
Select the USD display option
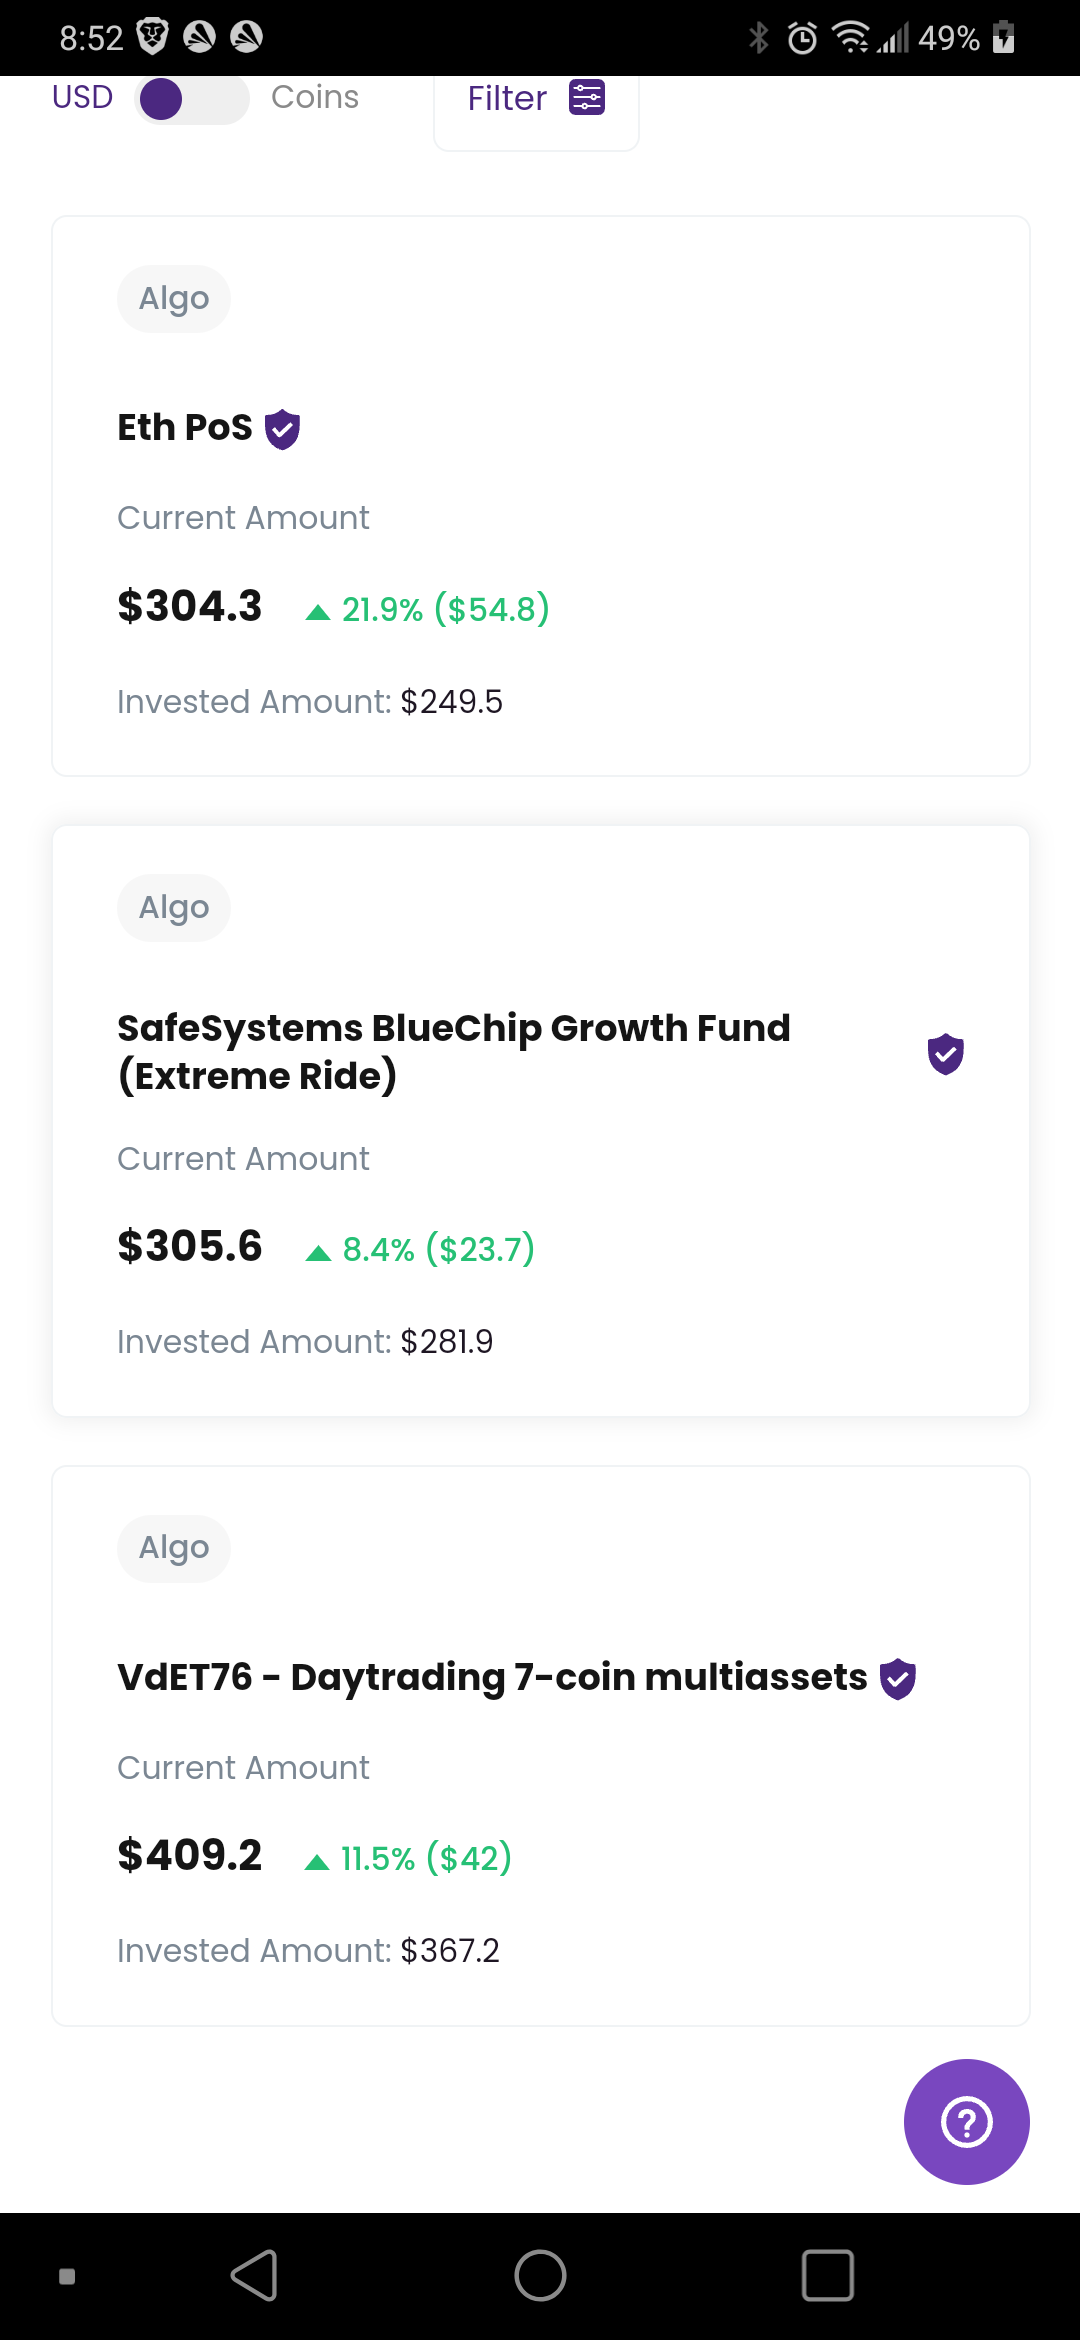83,97
